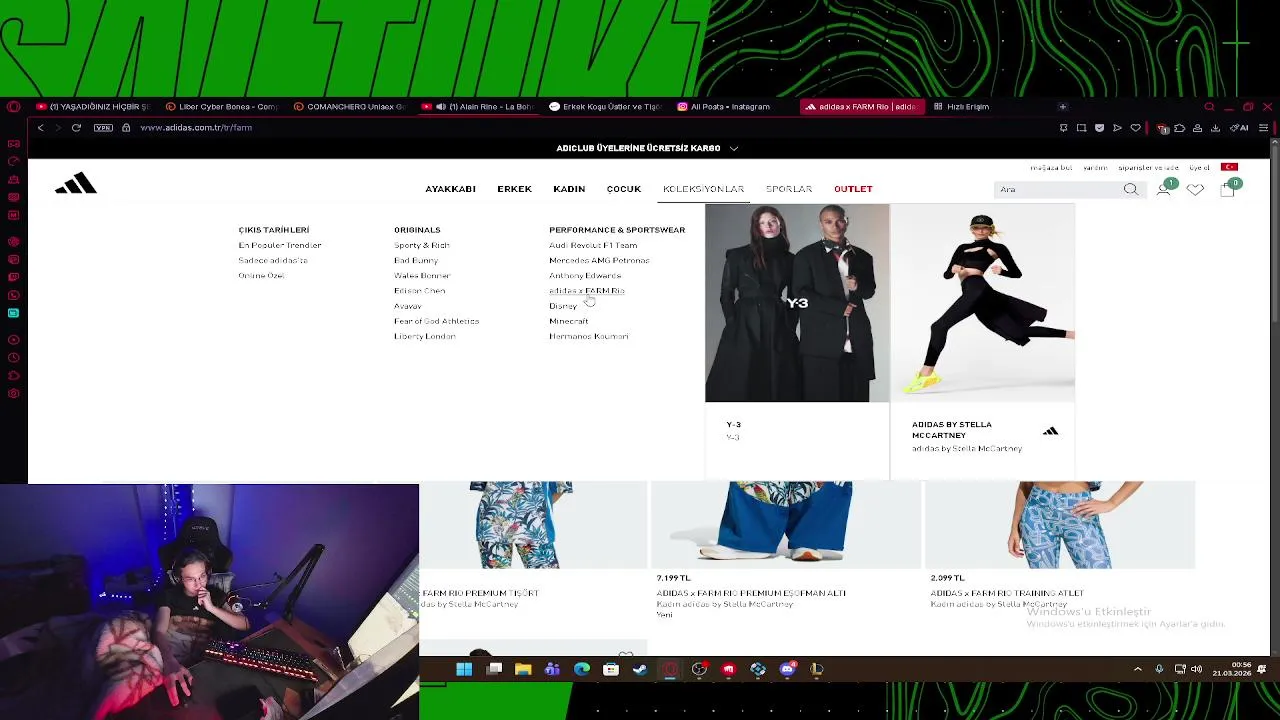Click the heart bookmark icon in address bar
This screenshot has height=720, width=1280.
point(1135,128)
